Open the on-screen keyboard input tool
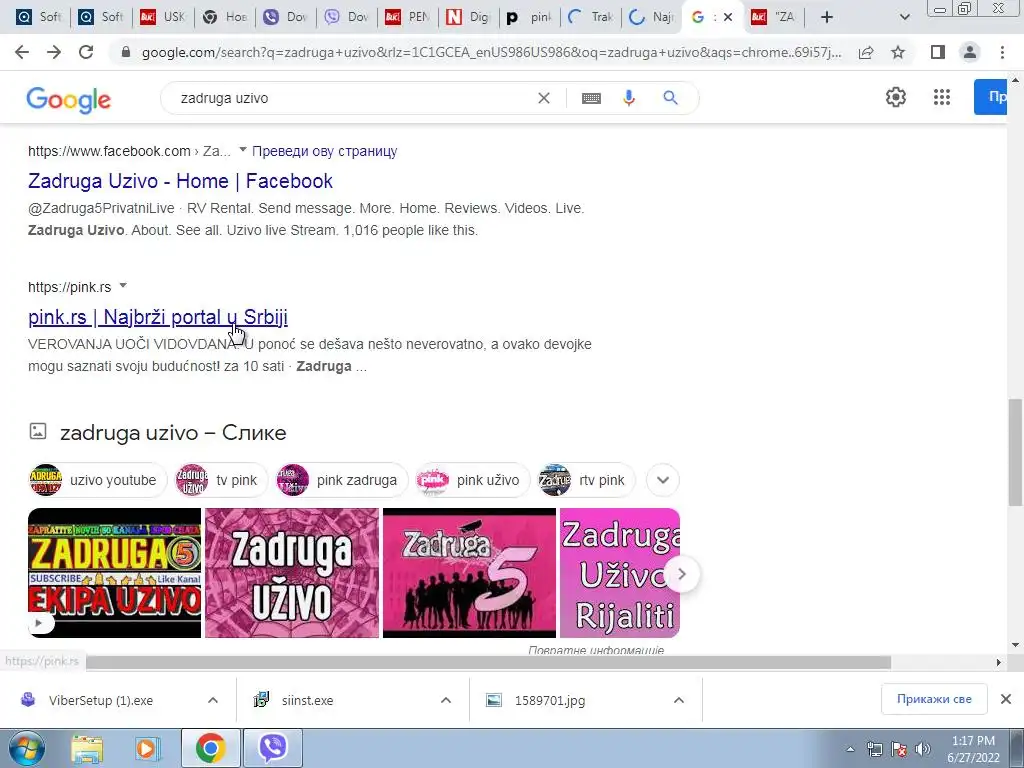Viewport: 1024px width, 768px height. coord(591,98)
